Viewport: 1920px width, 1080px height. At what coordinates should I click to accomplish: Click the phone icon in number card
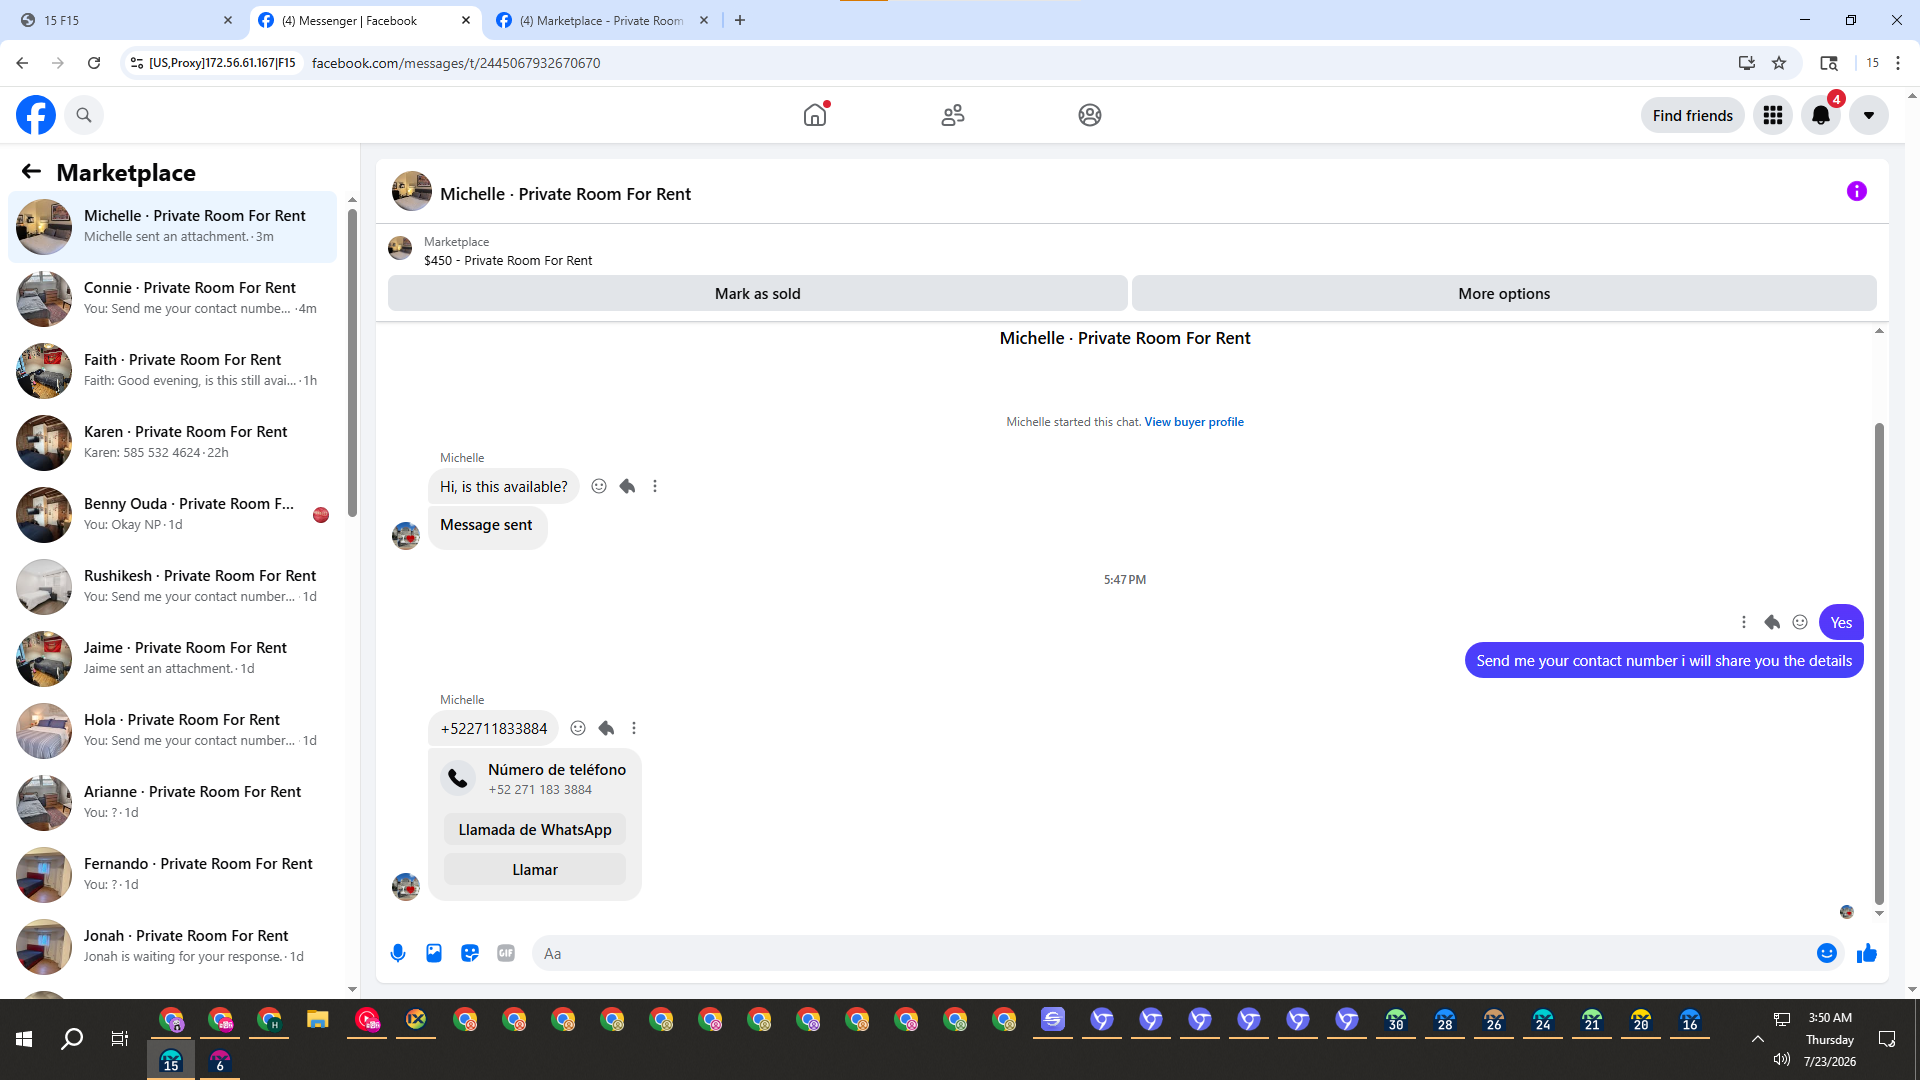coord(458,778)
